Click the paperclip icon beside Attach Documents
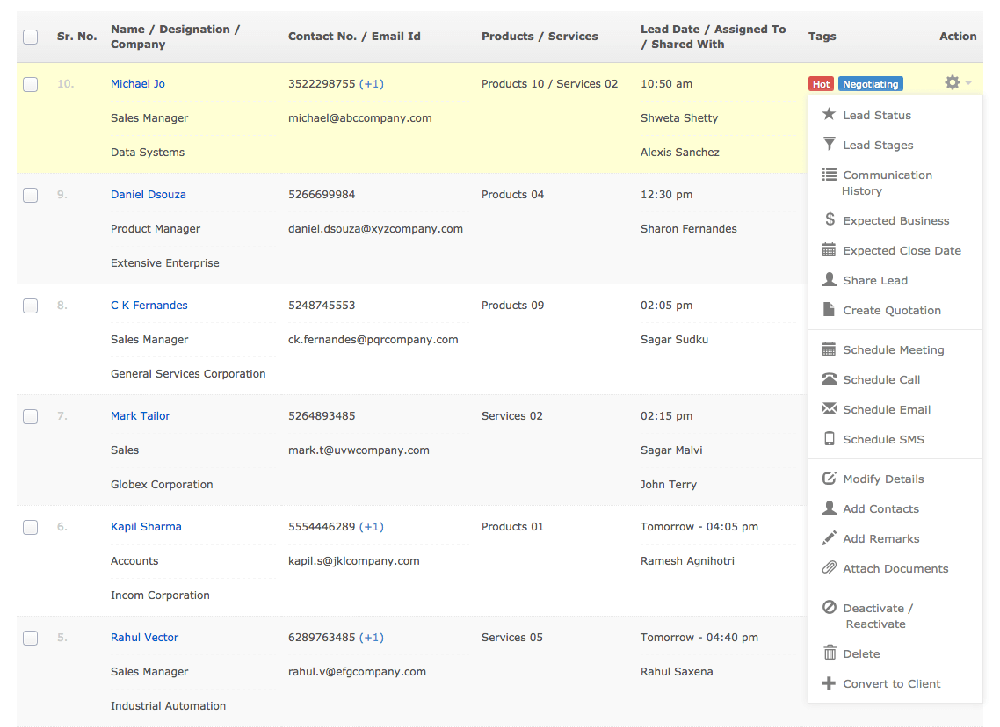The width and height of the screenshot is (1000, 727). click(x=829, y=568)
